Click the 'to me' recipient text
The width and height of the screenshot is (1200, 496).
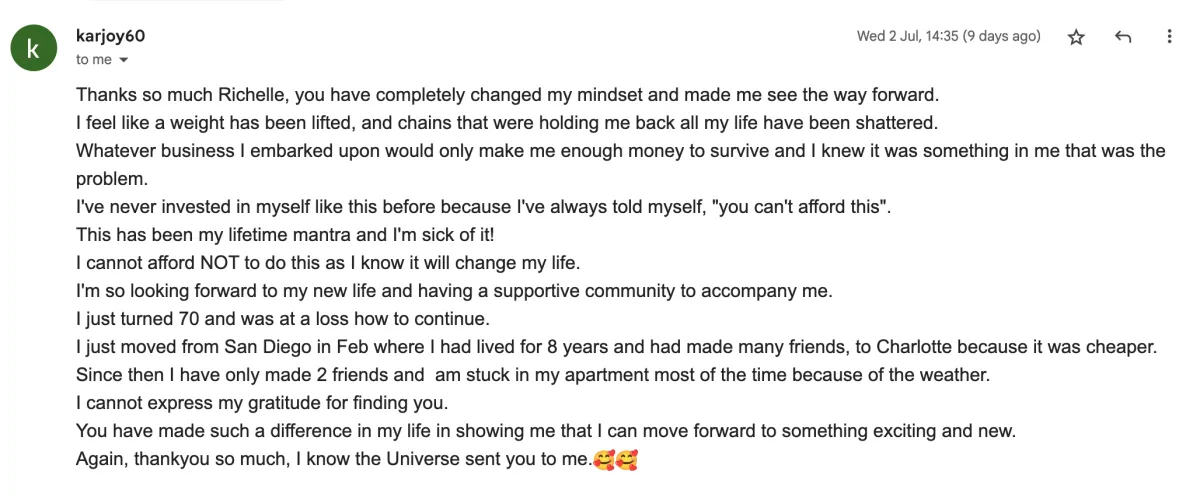point(94,60)
